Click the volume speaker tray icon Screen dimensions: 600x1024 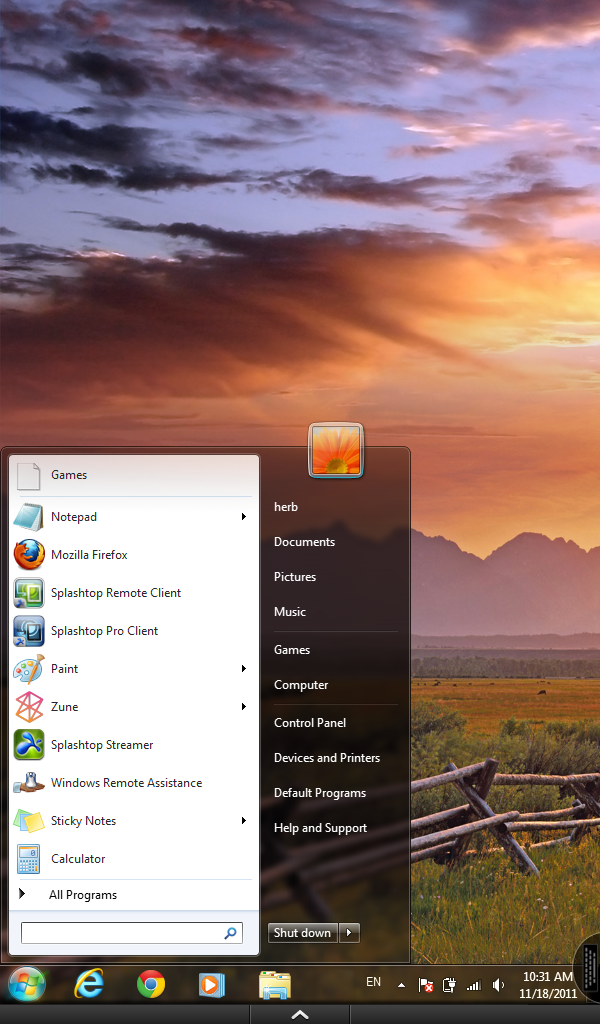tap(499, 985)
